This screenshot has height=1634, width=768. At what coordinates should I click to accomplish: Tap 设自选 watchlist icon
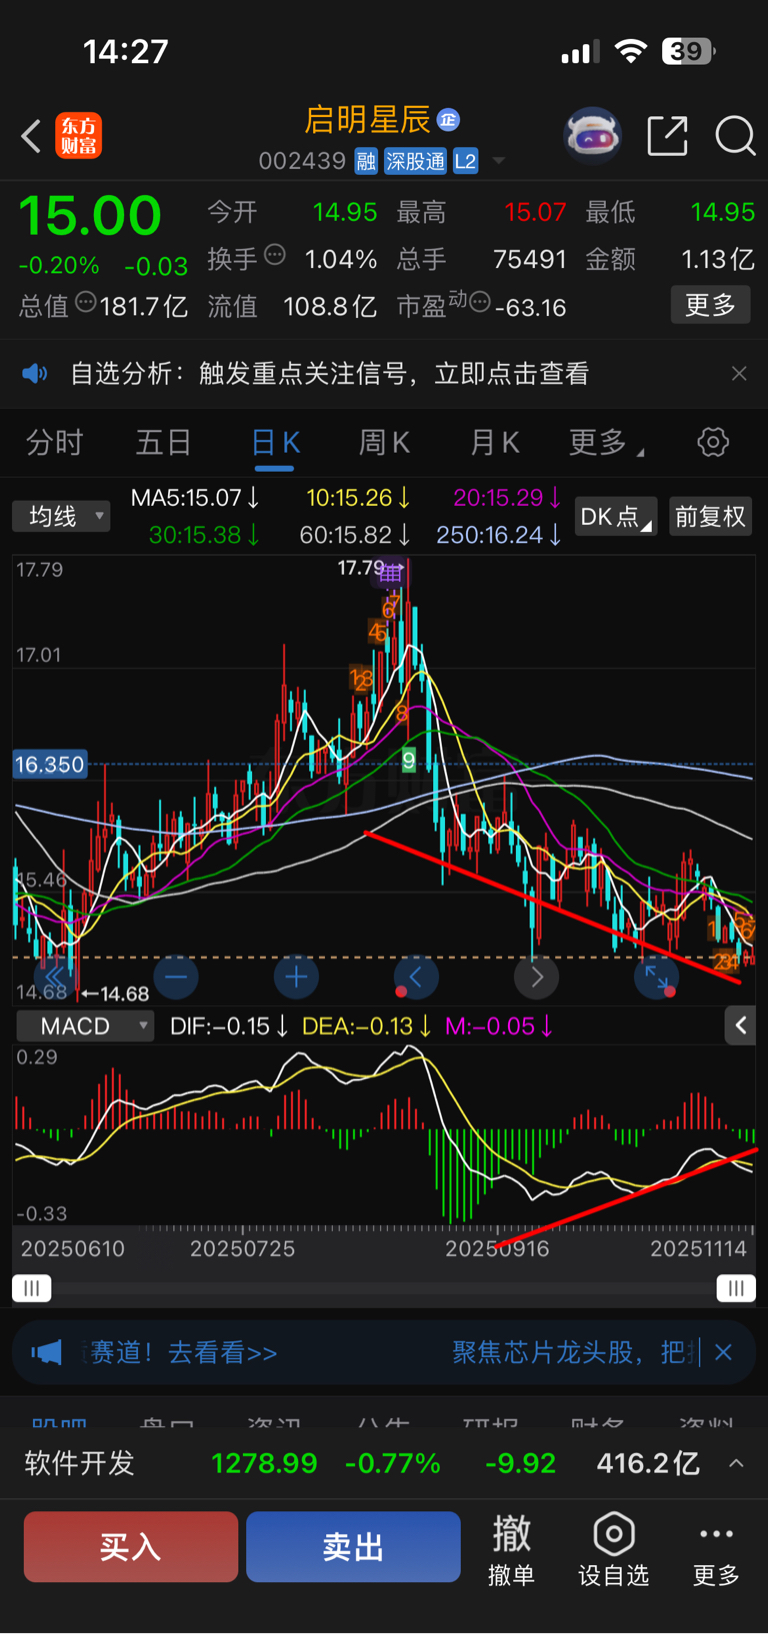(x=613, y=1549)
